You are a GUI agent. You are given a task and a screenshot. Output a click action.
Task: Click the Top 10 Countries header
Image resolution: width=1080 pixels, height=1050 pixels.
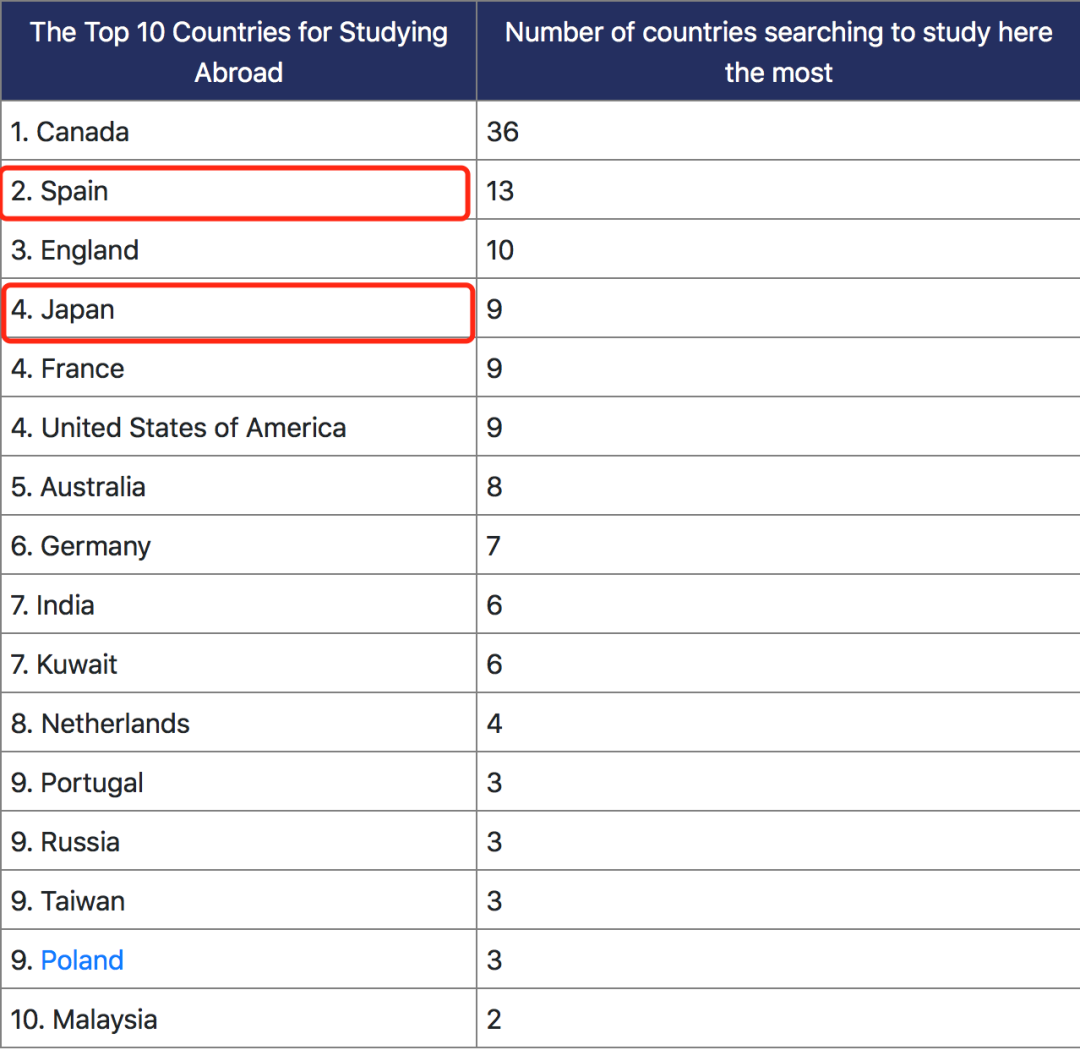pos(239,52)
